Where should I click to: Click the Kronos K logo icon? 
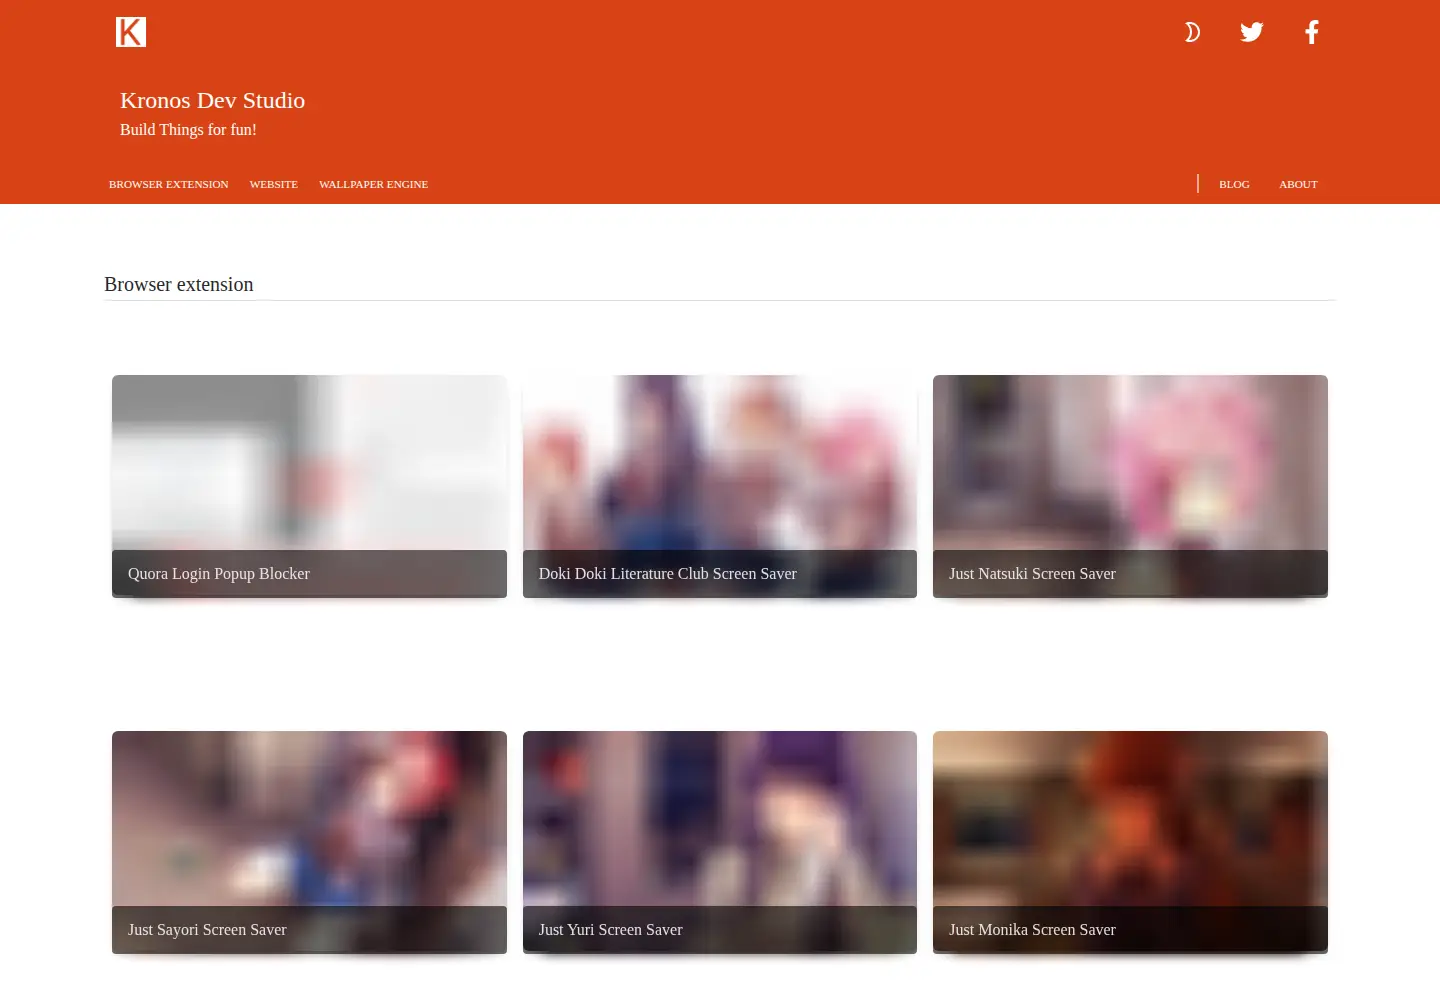(x=131, y=32)
